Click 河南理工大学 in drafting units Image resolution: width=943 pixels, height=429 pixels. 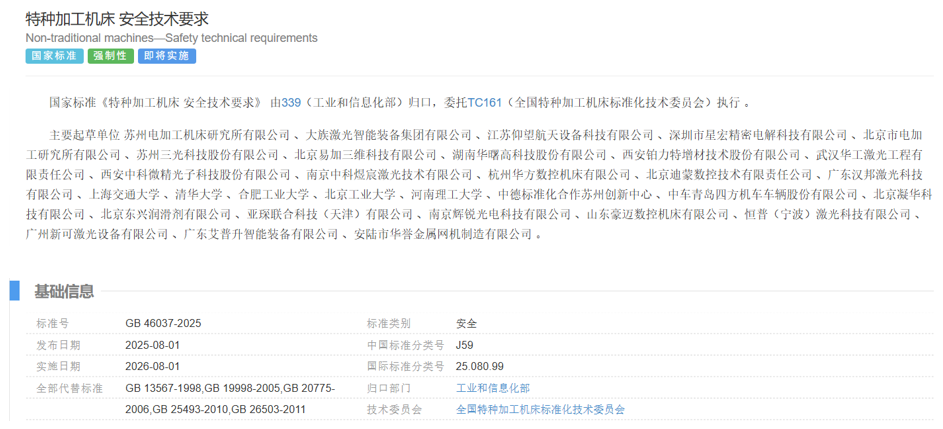point(447,195)
